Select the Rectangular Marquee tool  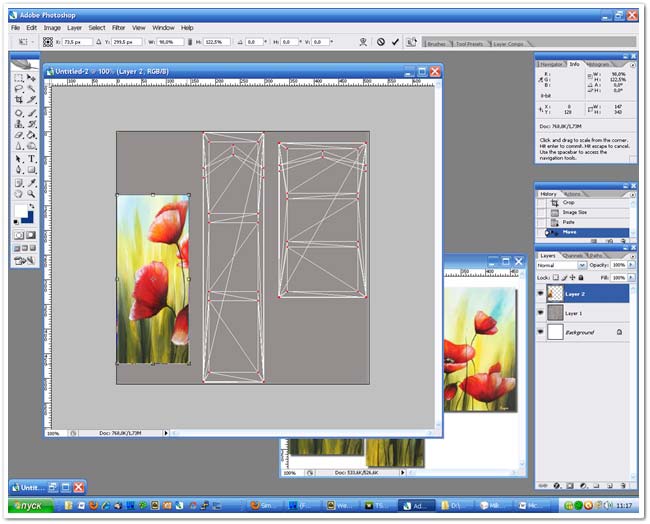tap(19, 78)
